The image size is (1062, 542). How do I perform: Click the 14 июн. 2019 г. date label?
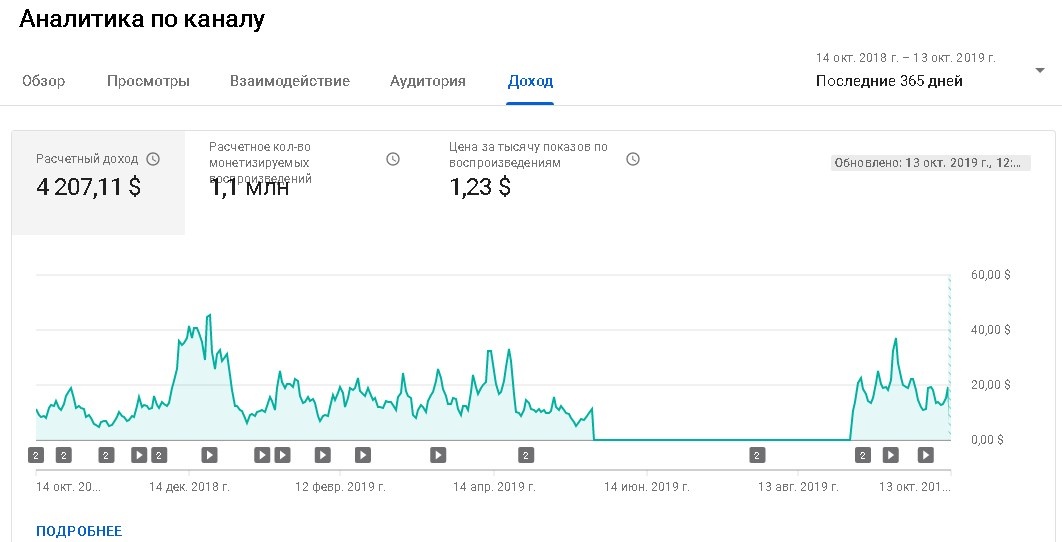pos(647,487)
